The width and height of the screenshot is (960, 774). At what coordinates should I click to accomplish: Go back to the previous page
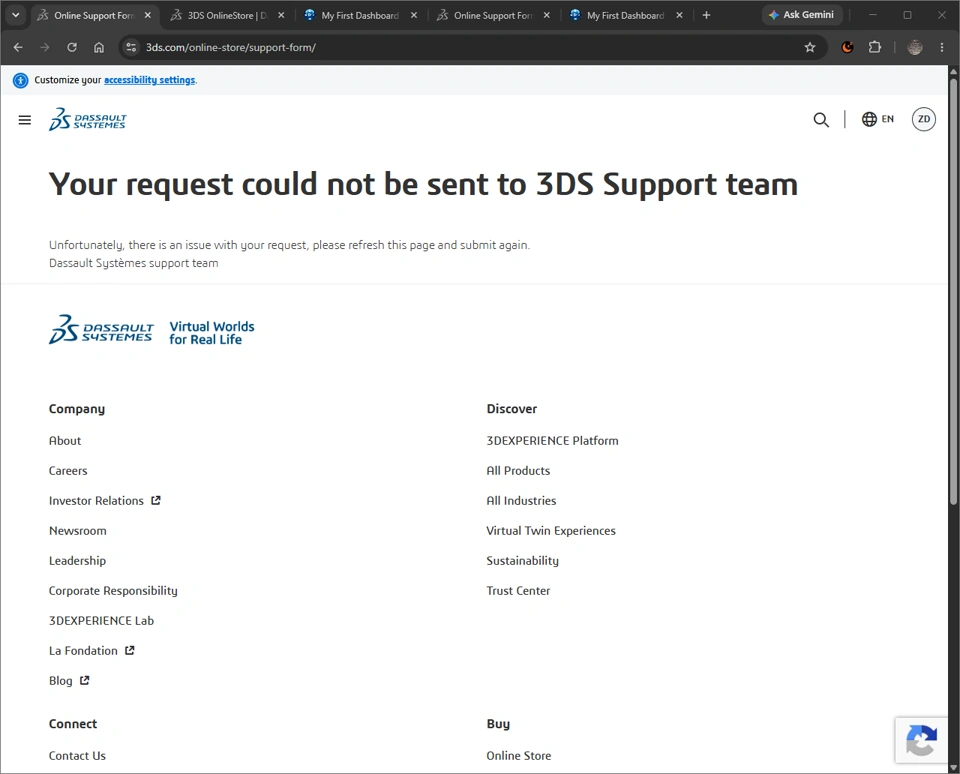(x=18, y=47)
